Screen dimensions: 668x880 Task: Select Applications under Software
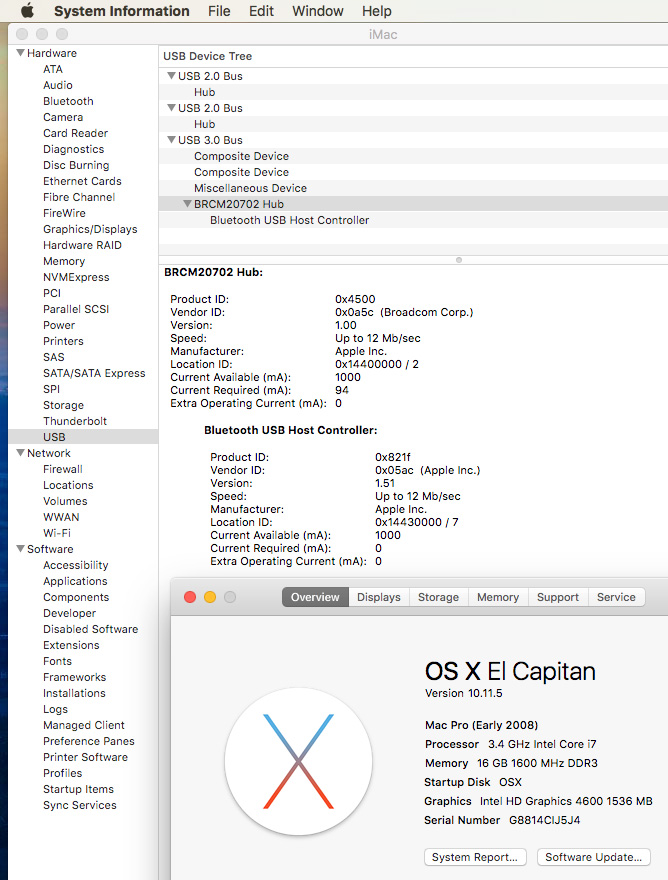[75, 581]
